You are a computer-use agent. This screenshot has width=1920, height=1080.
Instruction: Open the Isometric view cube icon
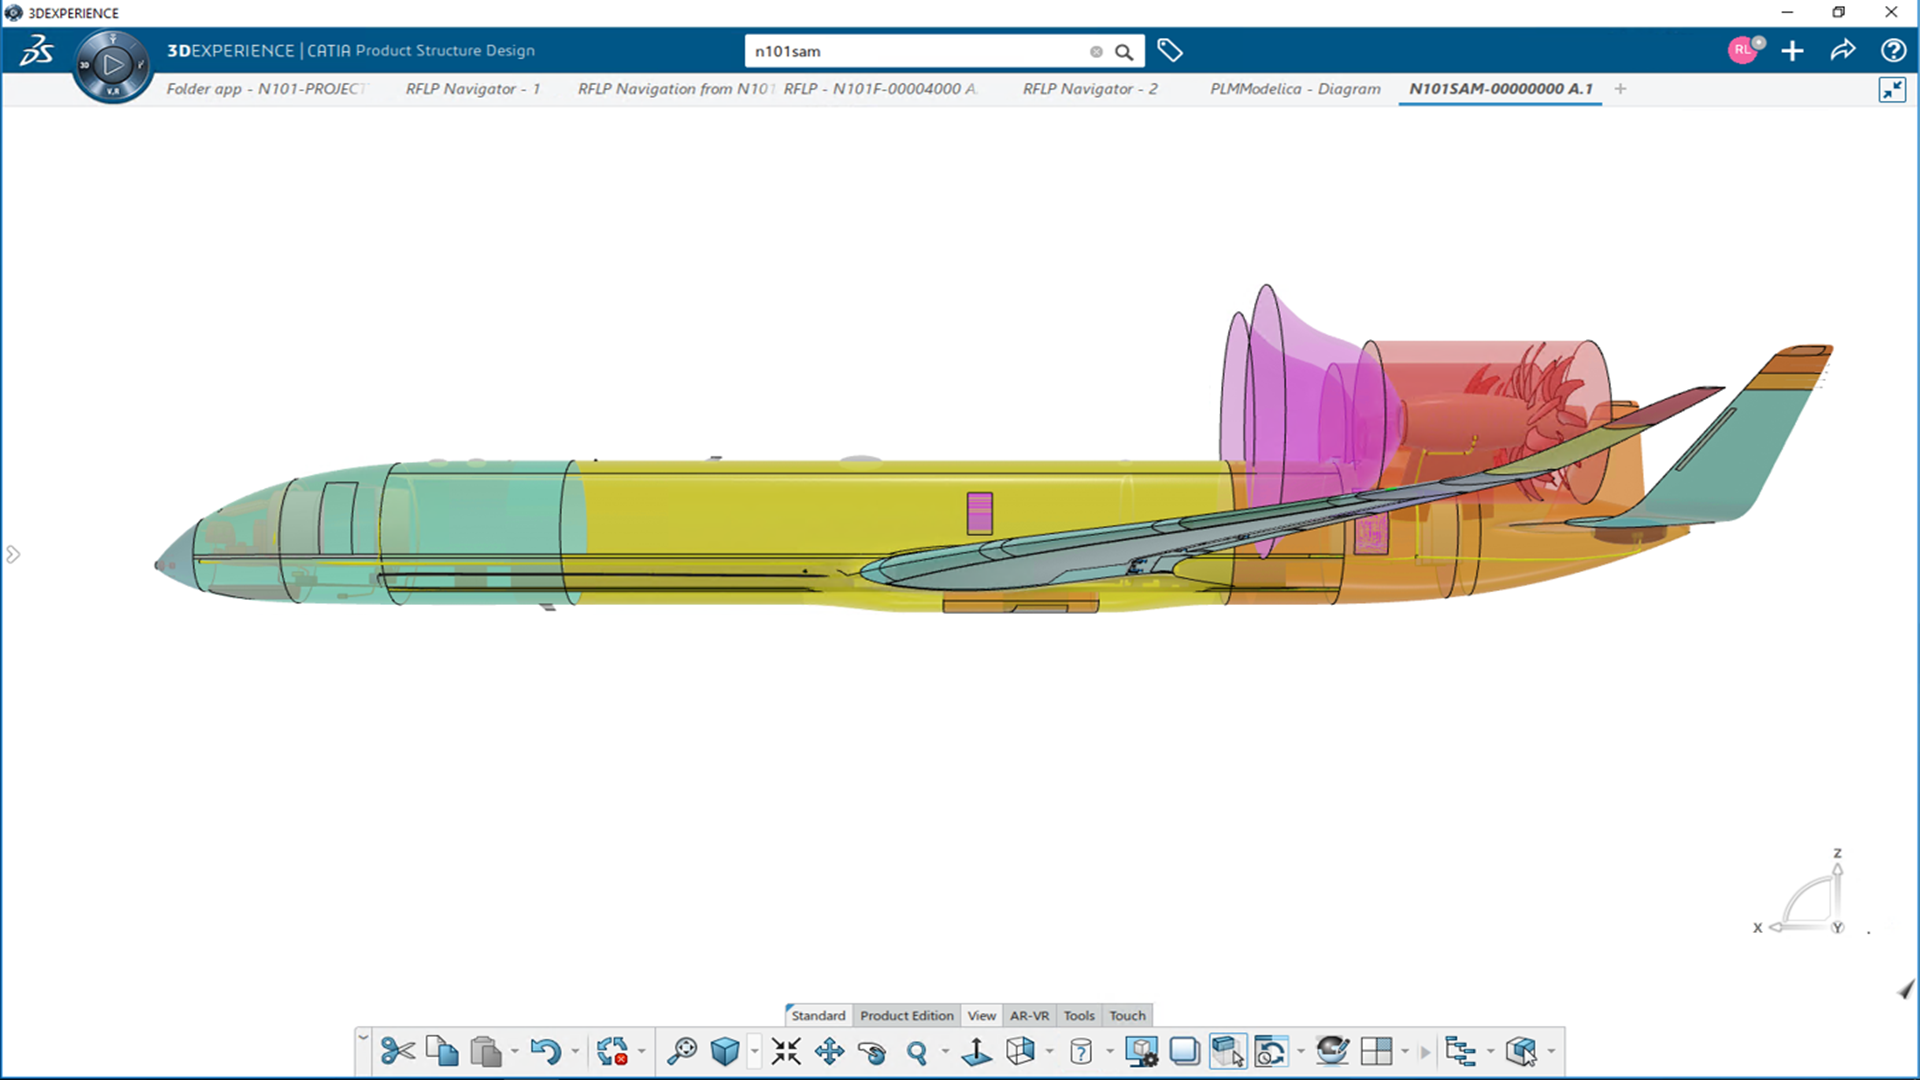tap(1022, 1051)
